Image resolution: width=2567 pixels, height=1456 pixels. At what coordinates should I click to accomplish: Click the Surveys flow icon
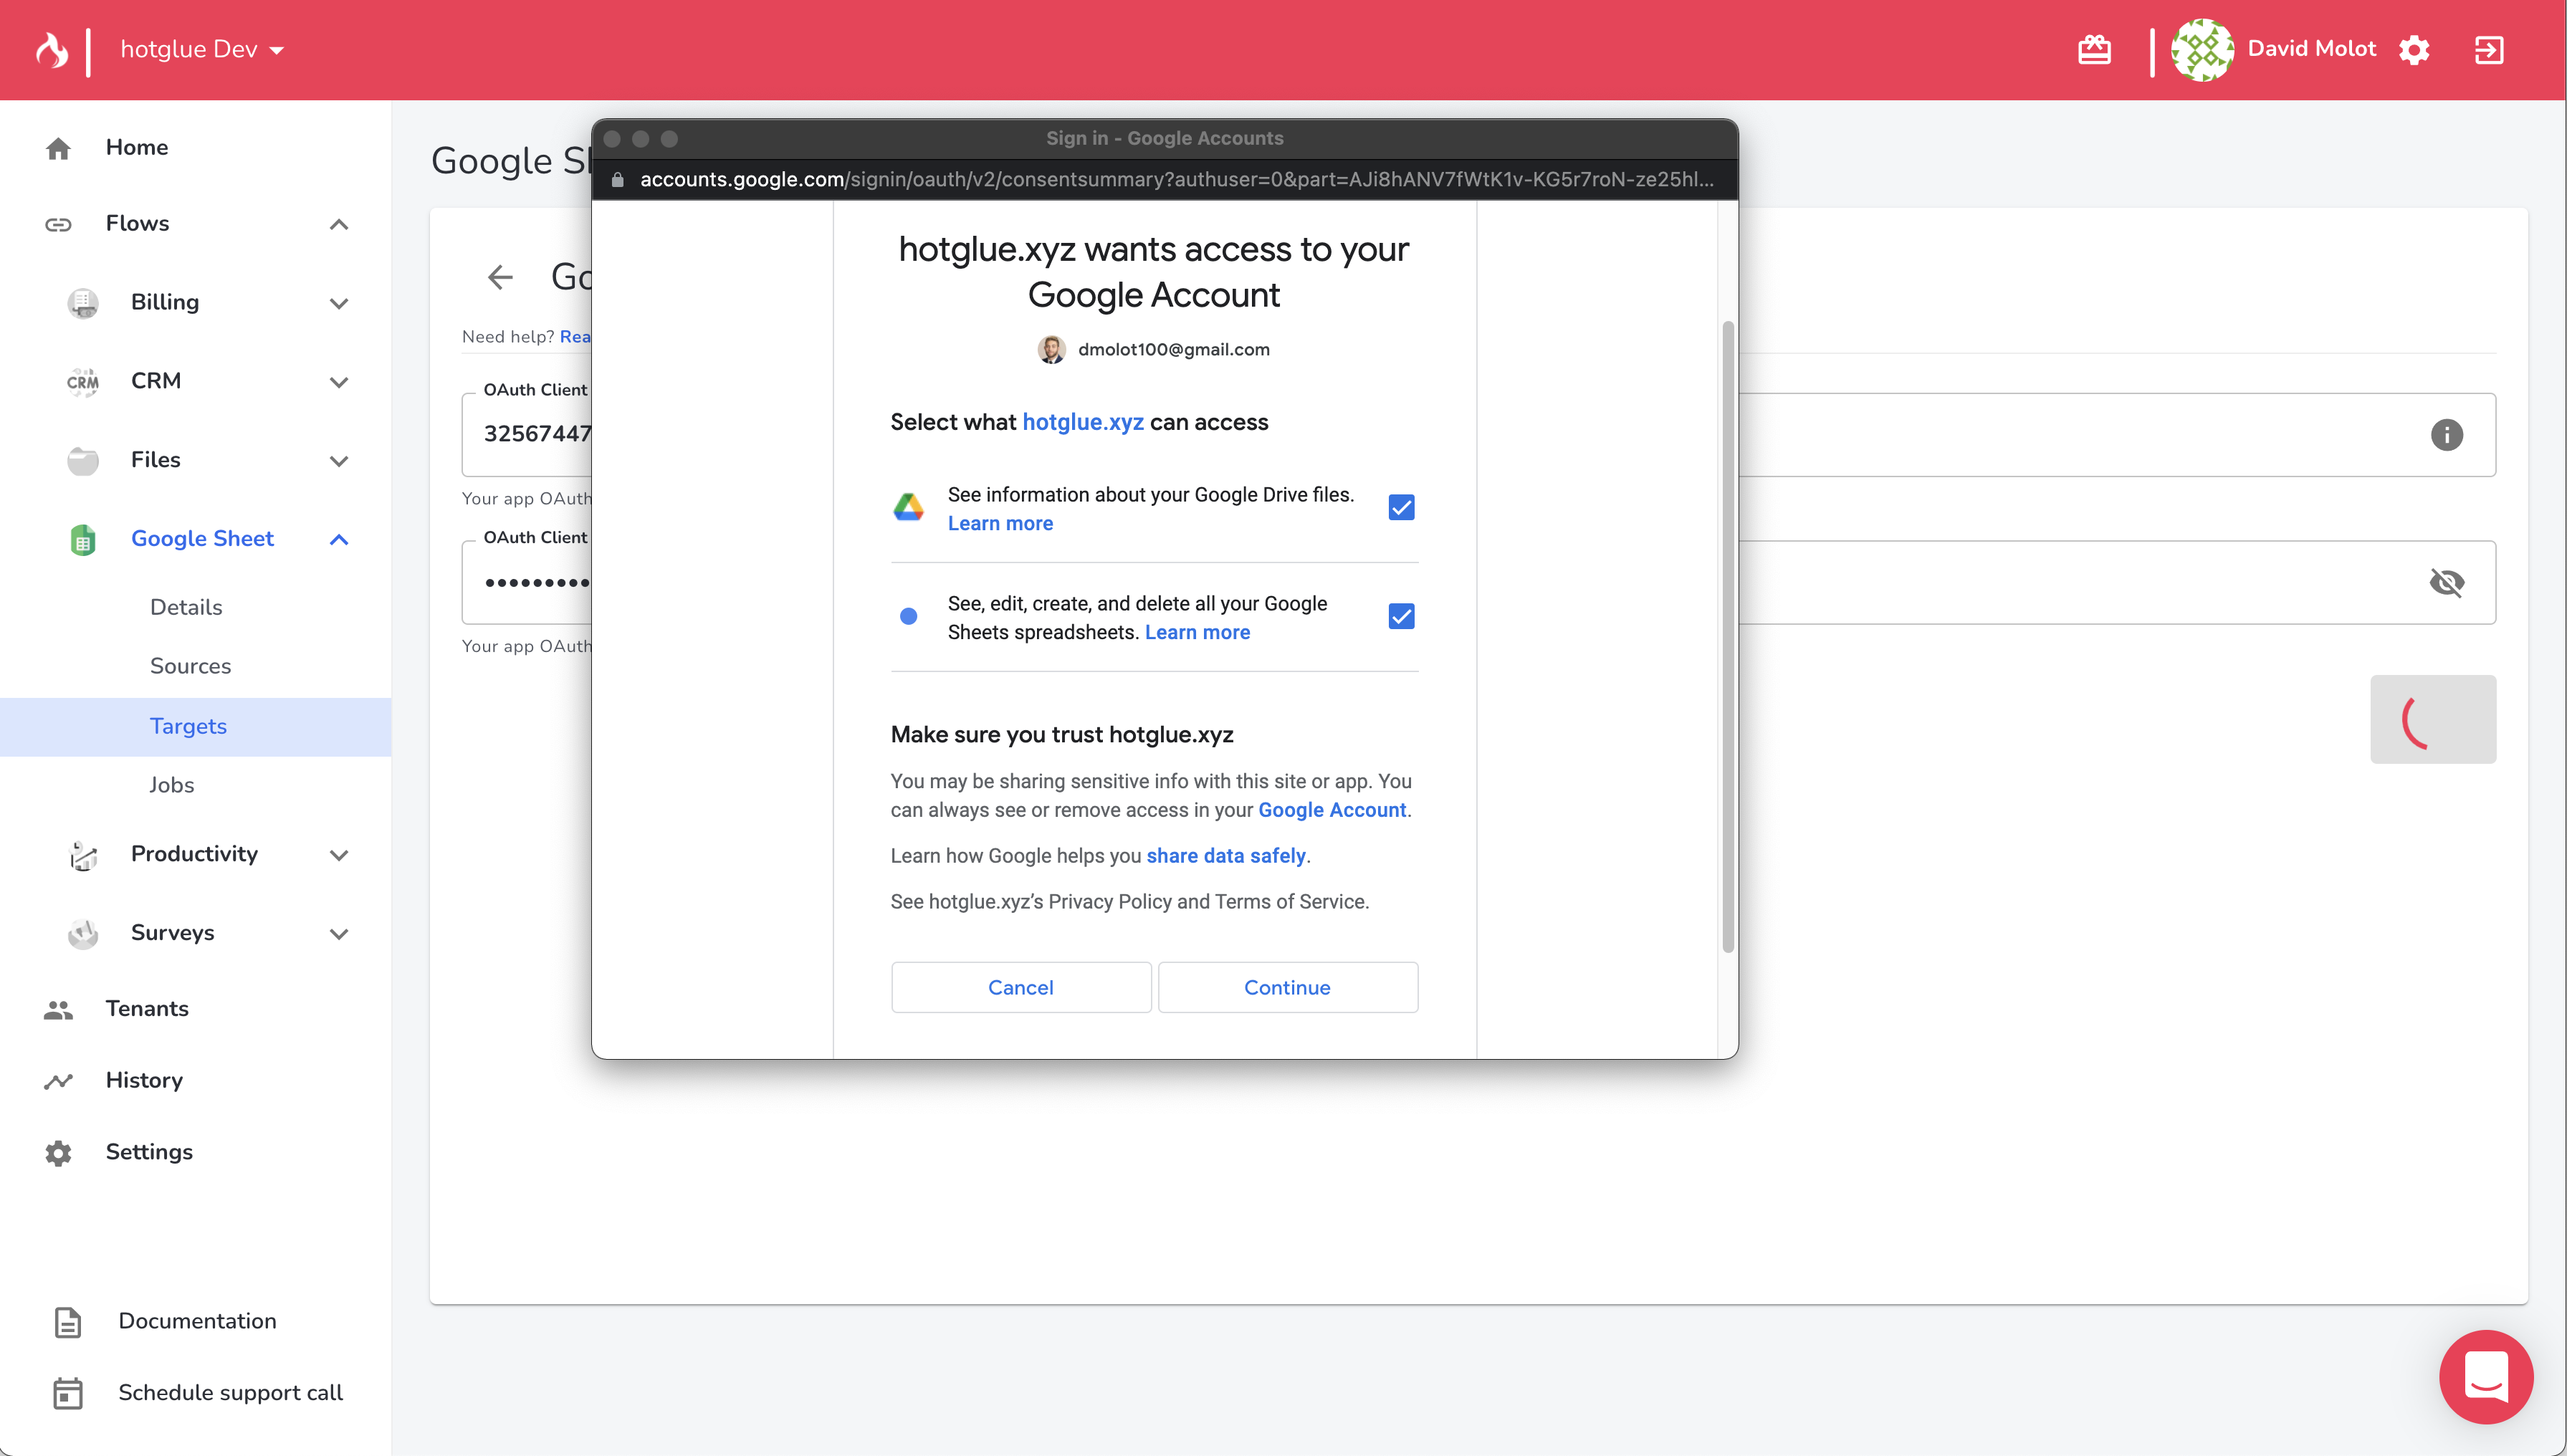[x=83, y=933]
